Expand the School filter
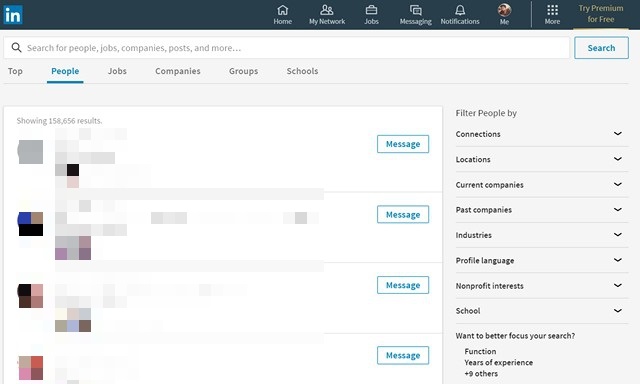This screenshot has width=640, height=384. click(542, 311)
